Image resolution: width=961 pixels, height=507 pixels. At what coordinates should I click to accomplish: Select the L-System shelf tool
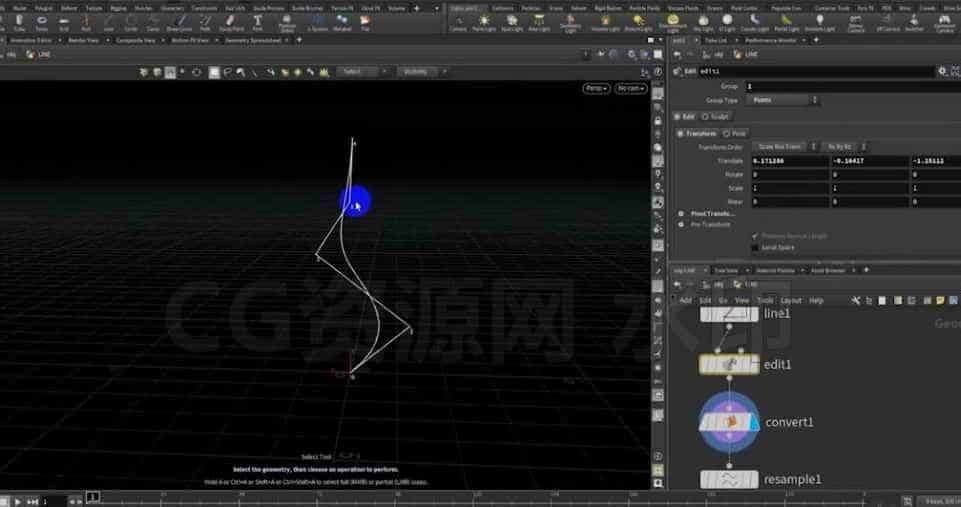tap(317, 23)
